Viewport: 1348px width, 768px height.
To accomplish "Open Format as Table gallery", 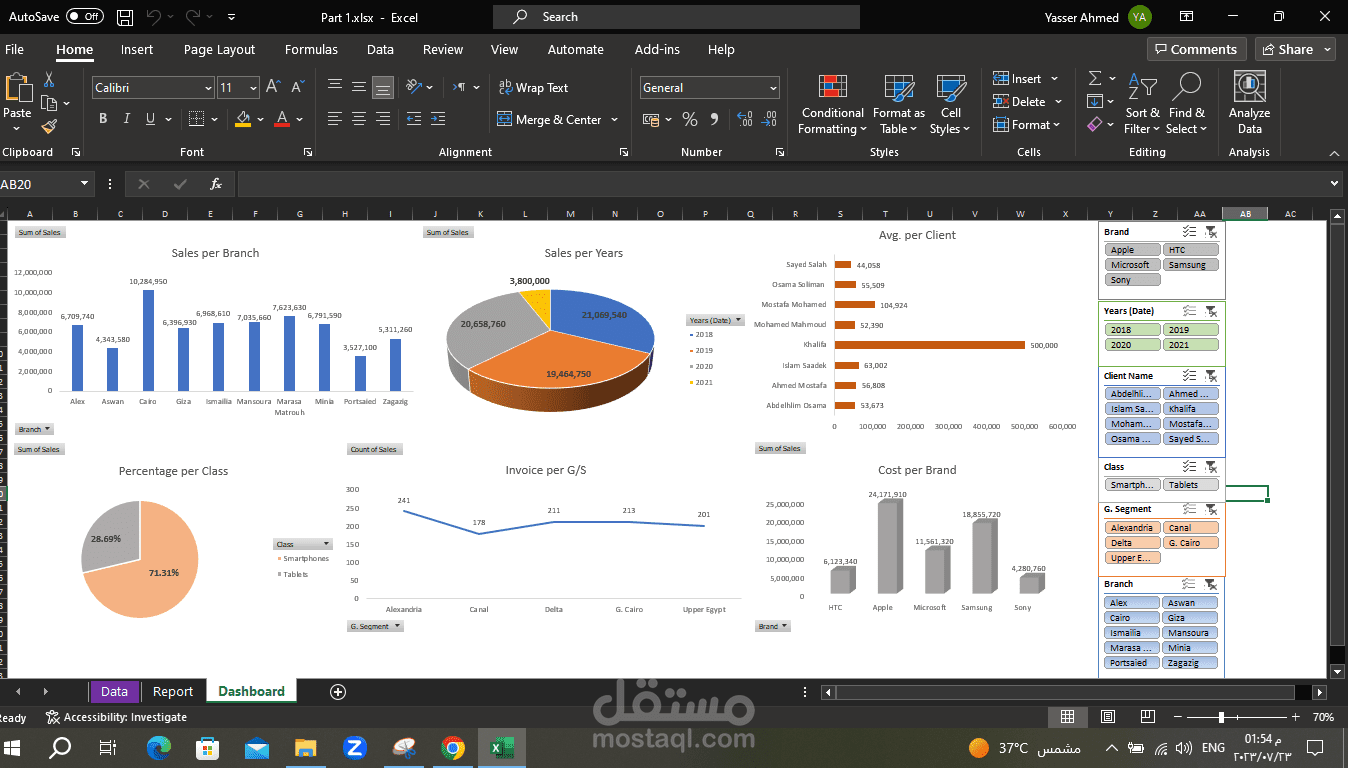I will [x=899, y=104].
